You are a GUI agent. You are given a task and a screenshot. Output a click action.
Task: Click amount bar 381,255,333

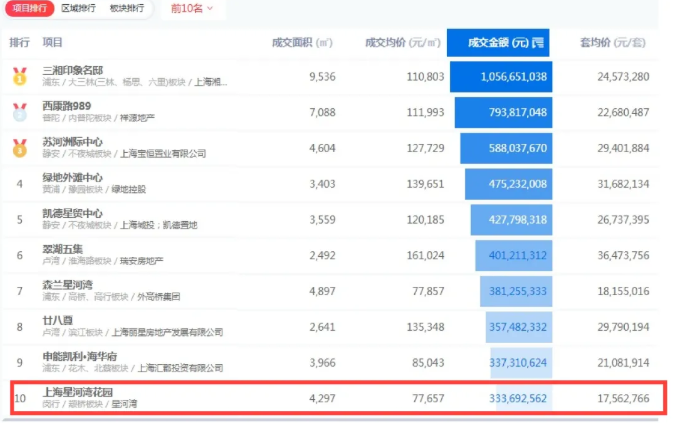pos(516,291)
